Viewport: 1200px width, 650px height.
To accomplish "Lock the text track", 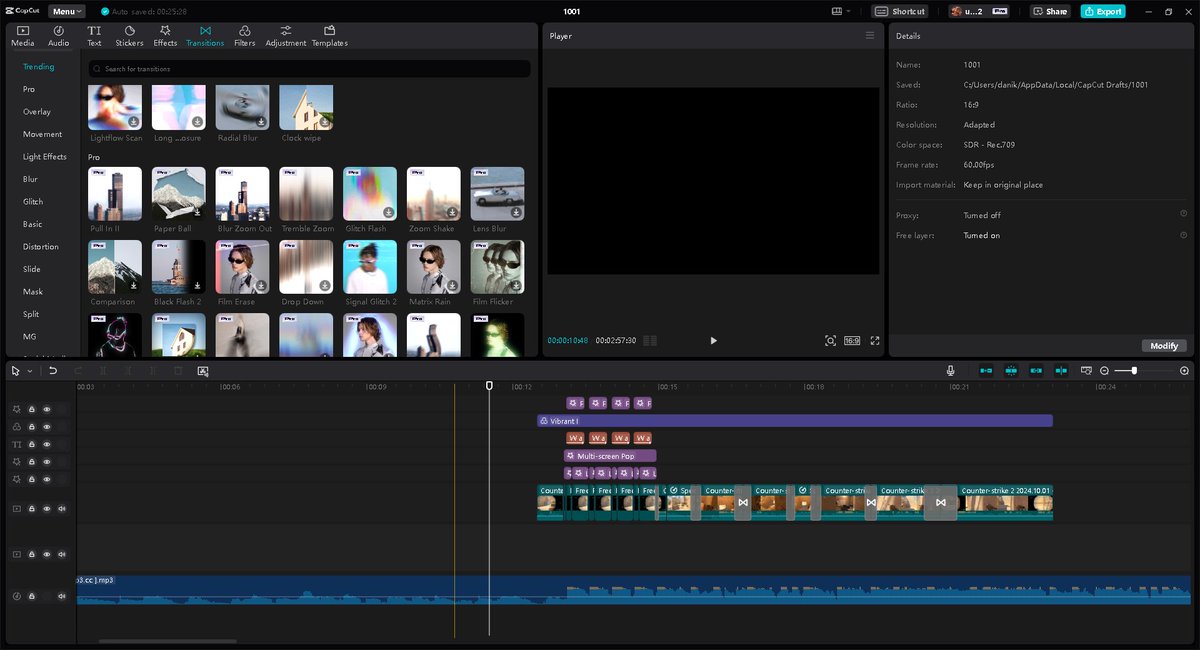I will pyautogui.click(x=31, y=444).
